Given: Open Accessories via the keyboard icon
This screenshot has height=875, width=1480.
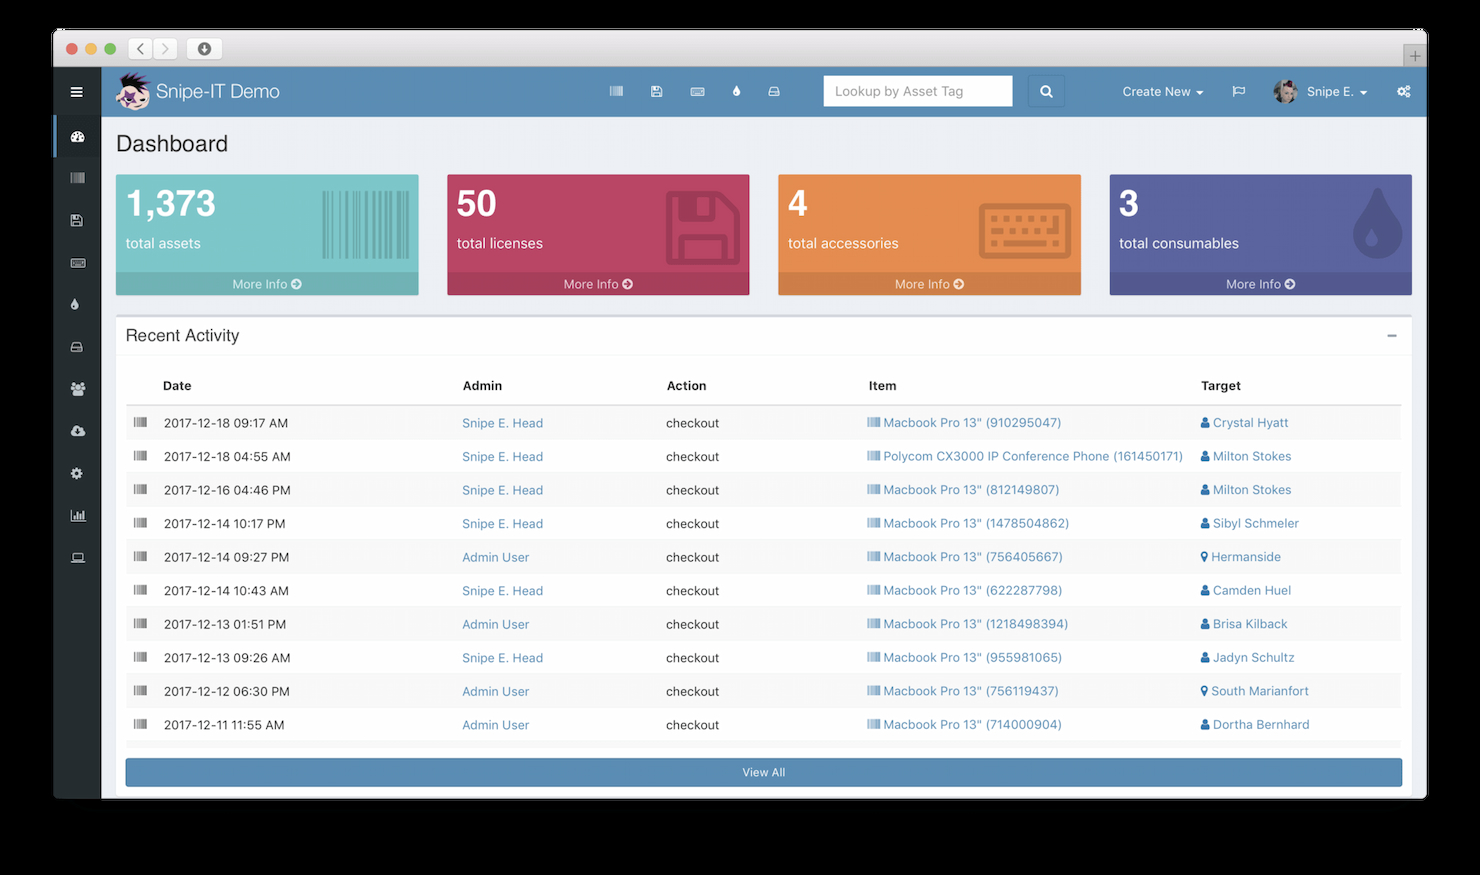Looking at the screenshot, I should pyautogui.click(x=697, y=91).
